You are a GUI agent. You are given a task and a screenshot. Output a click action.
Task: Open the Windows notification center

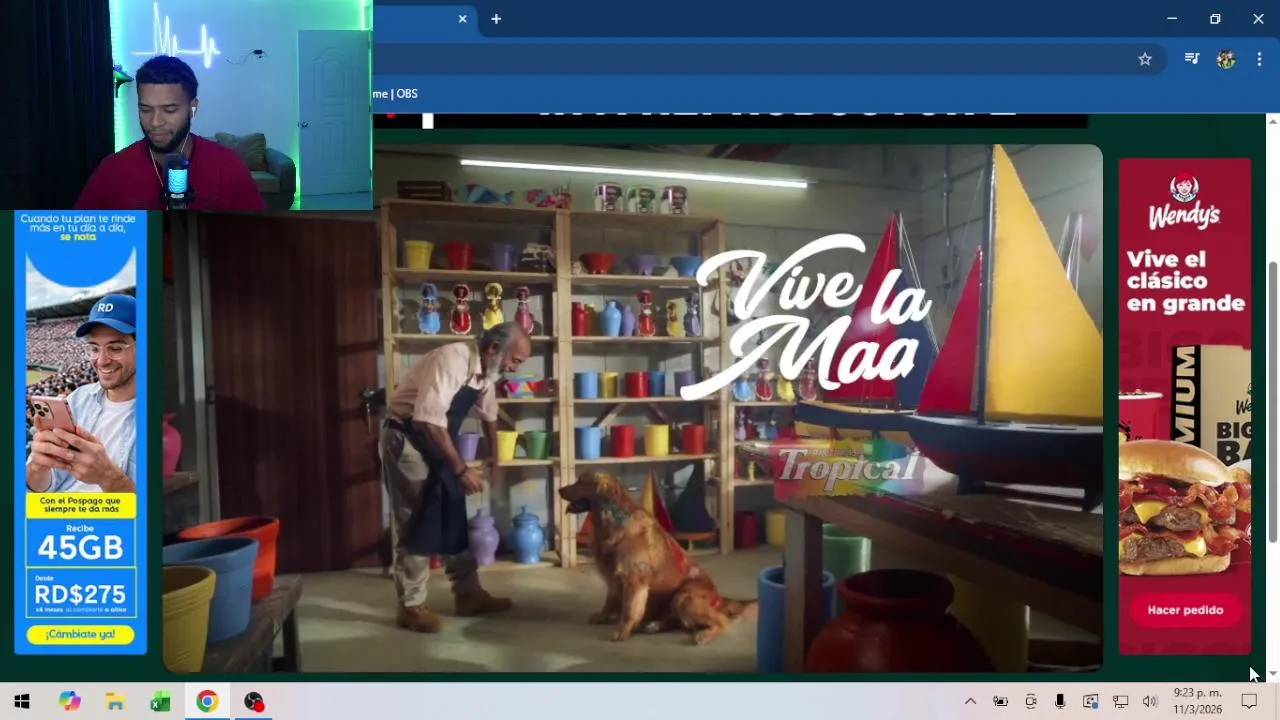1249,702
